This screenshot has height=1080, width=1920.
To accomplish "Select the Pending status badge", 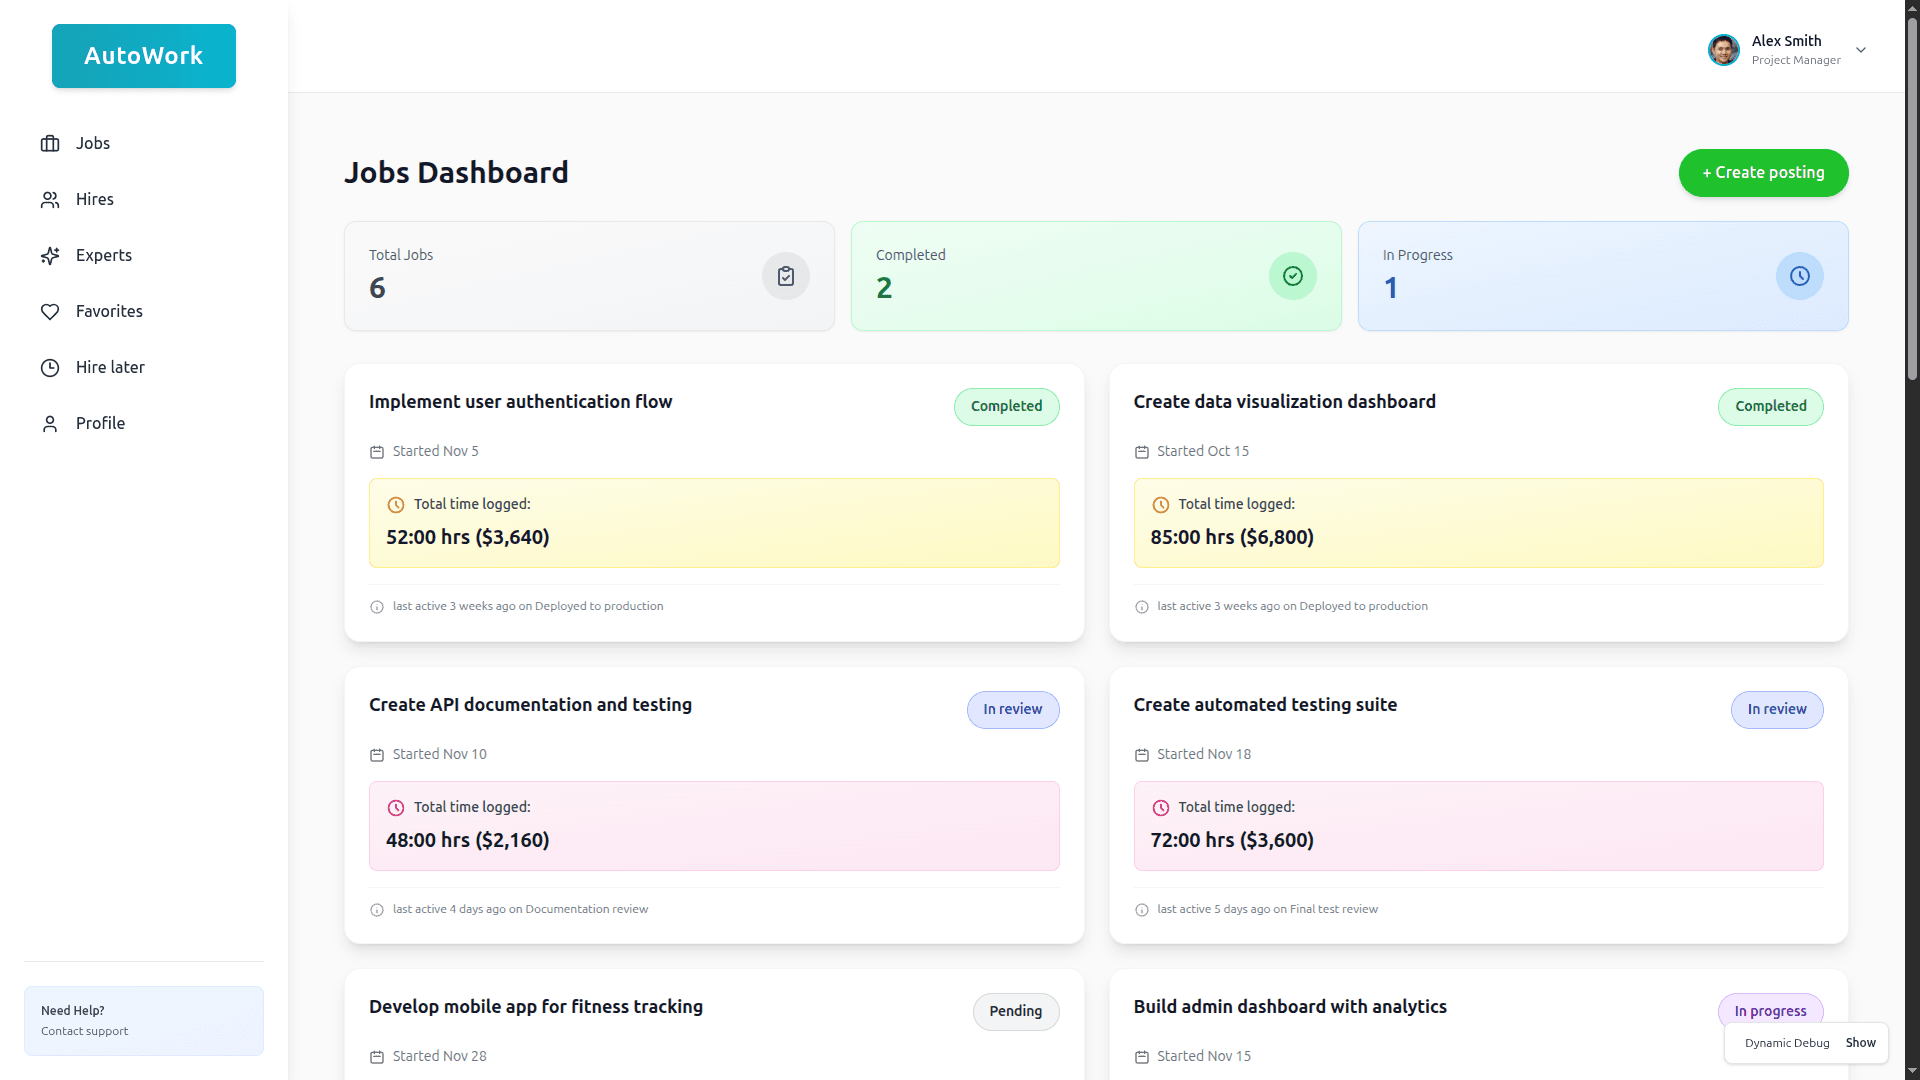I will coord(1015,1012).
